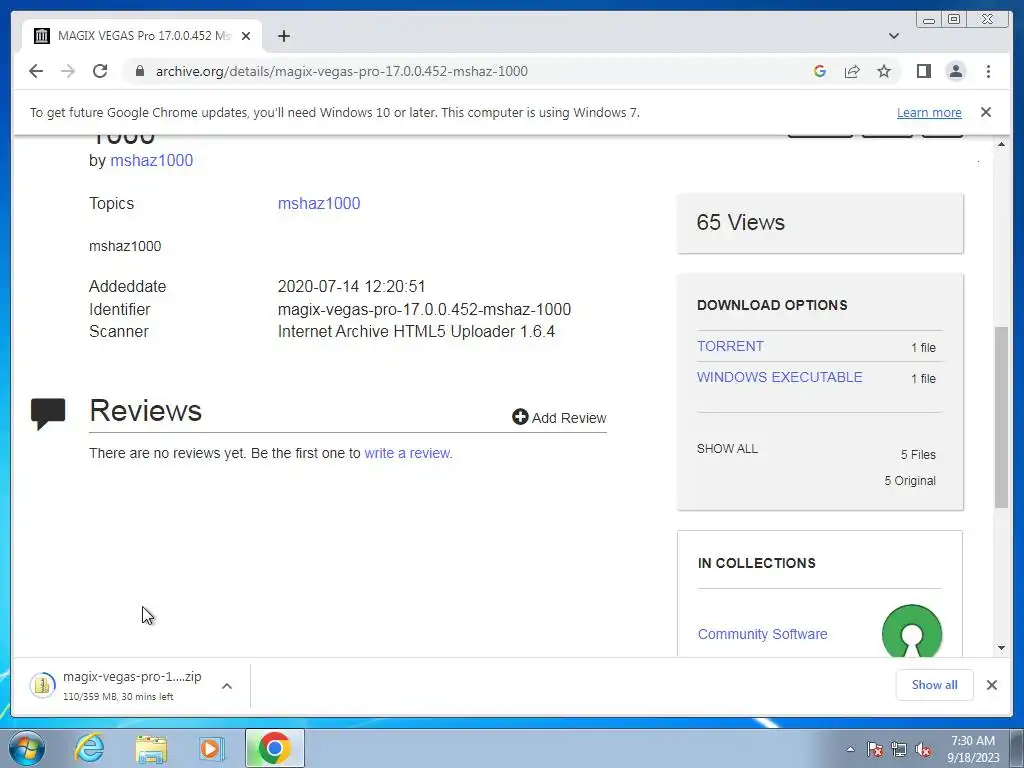Open mshaz1000 uploader profile link
The width and height of the screenshot is (1024, 768).
[x=152, y=161]
